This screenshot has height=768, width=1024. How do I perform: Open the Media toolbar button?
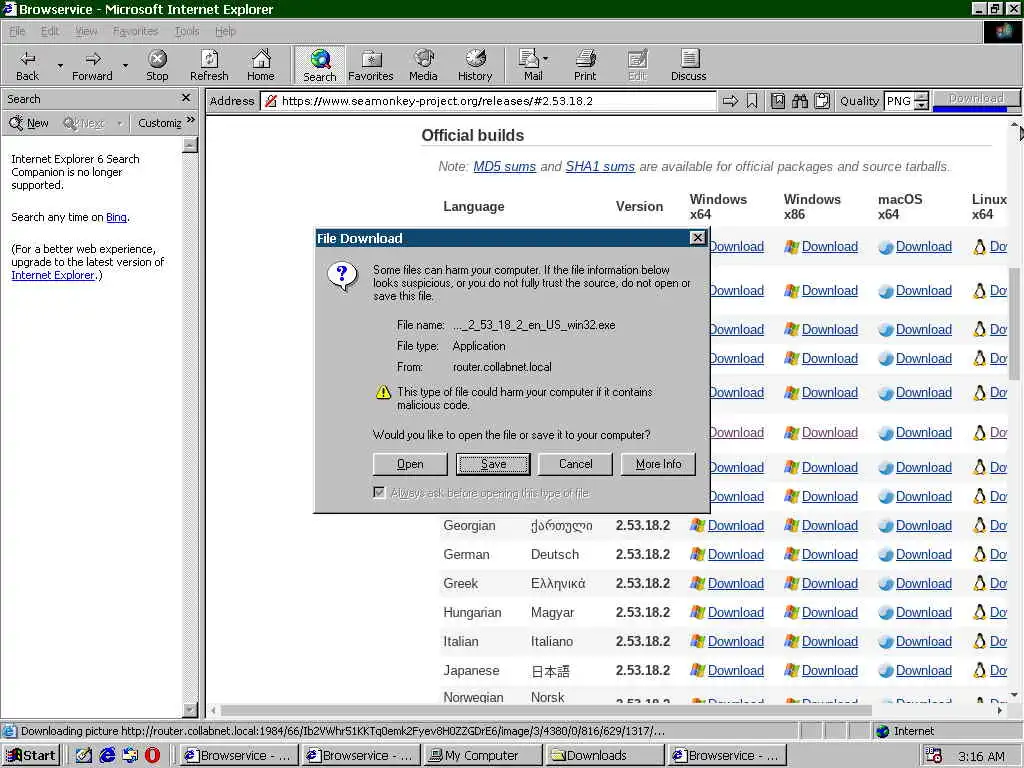pyautogui.click(x=423, y=65)
